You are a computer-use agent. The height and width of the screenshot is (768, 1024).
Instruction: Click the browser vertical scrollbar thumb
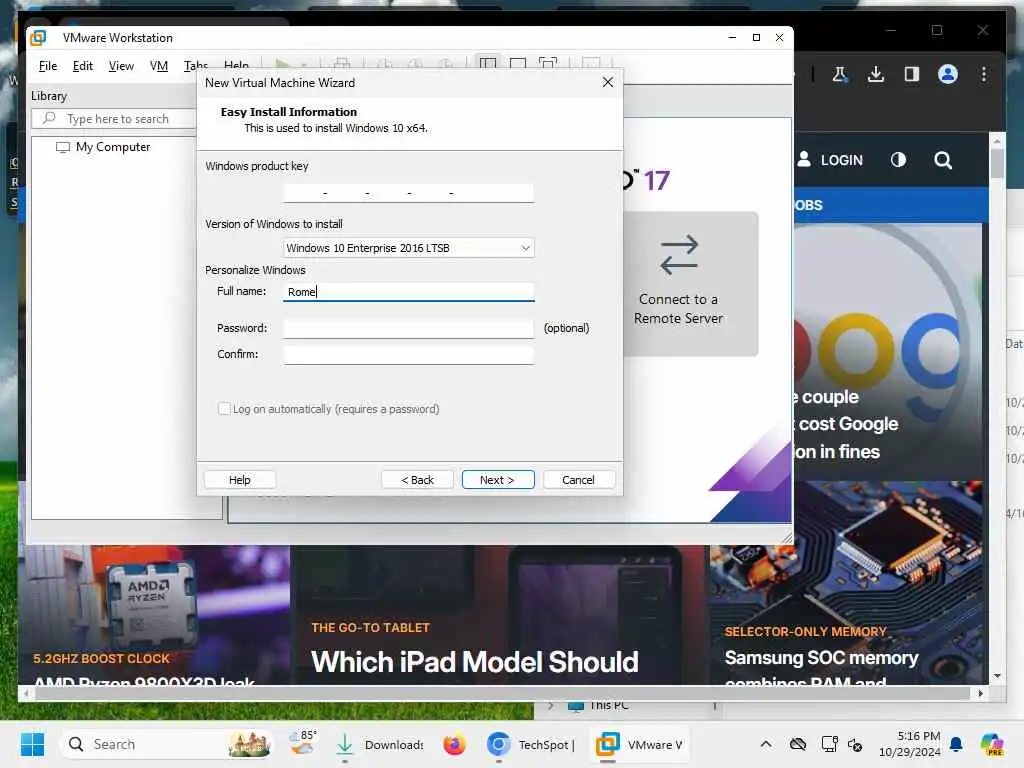pos(997,163)
